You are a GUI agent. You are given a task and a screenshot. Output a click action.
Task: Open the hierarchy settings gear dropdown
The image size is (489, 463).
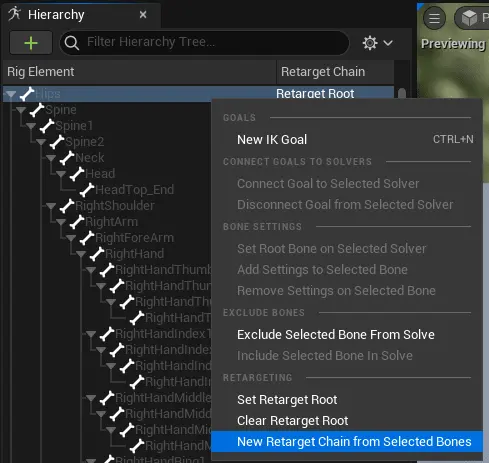click(x=378, y=43)
